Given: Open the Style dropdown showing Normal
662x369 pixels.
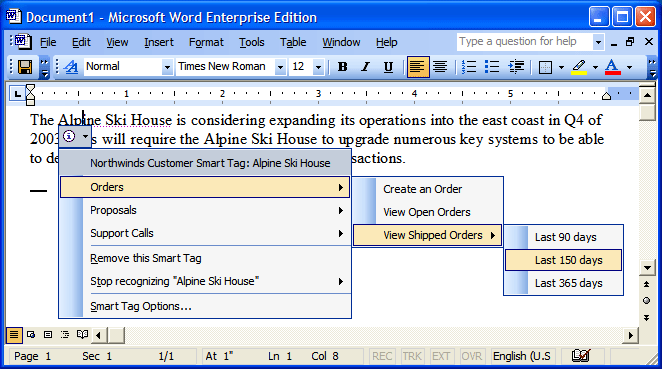Looking at the screenshot, I should point(167,67).
